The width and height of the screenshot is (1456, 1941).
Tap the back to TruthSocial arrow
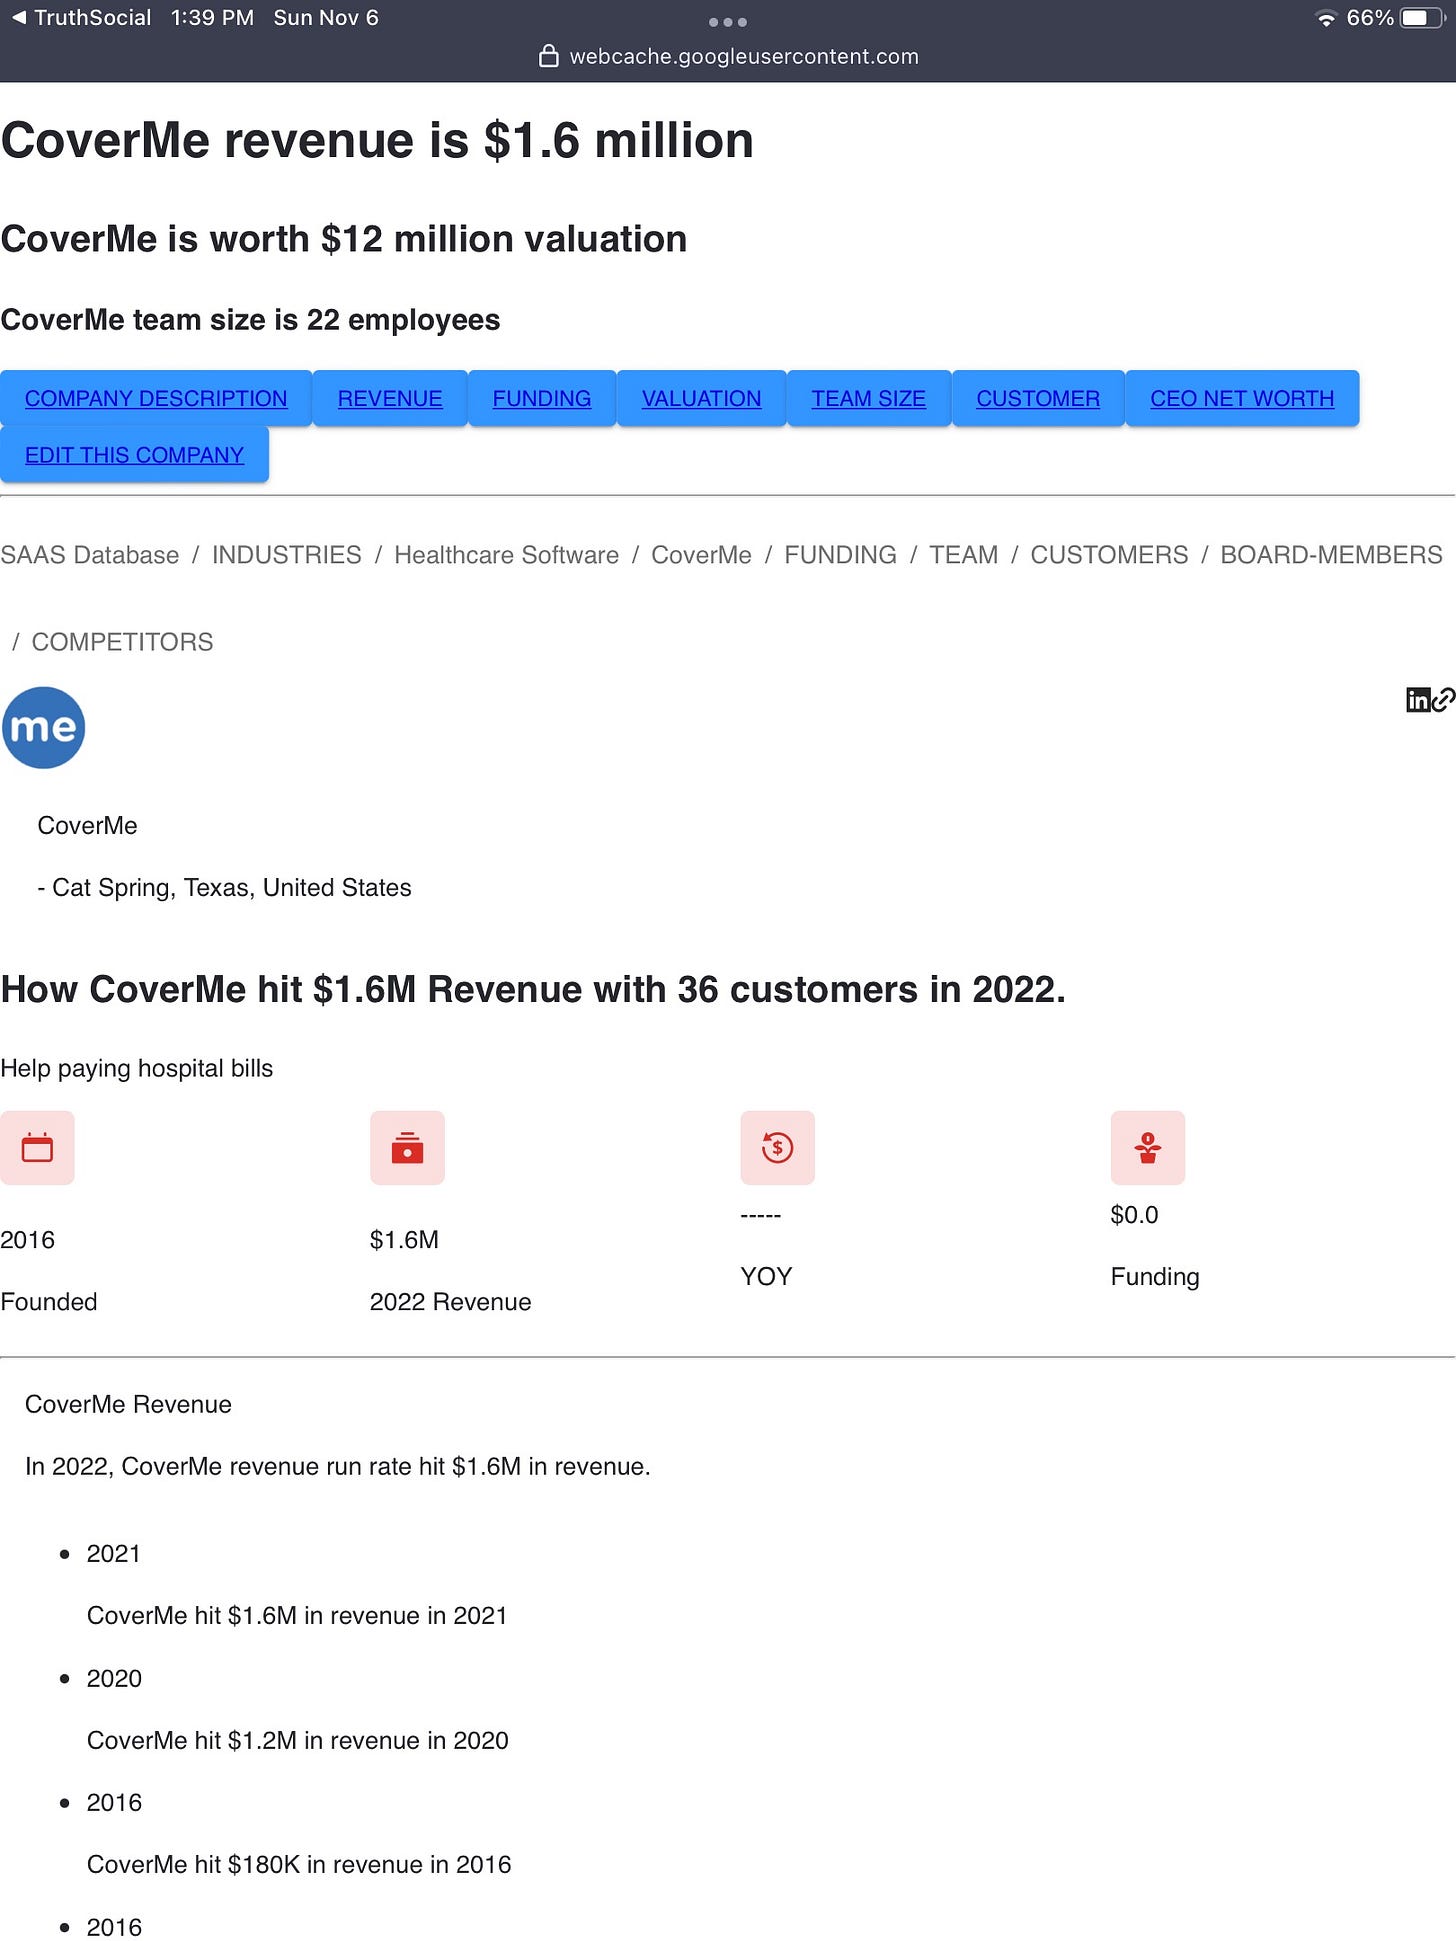pos(19,18)
